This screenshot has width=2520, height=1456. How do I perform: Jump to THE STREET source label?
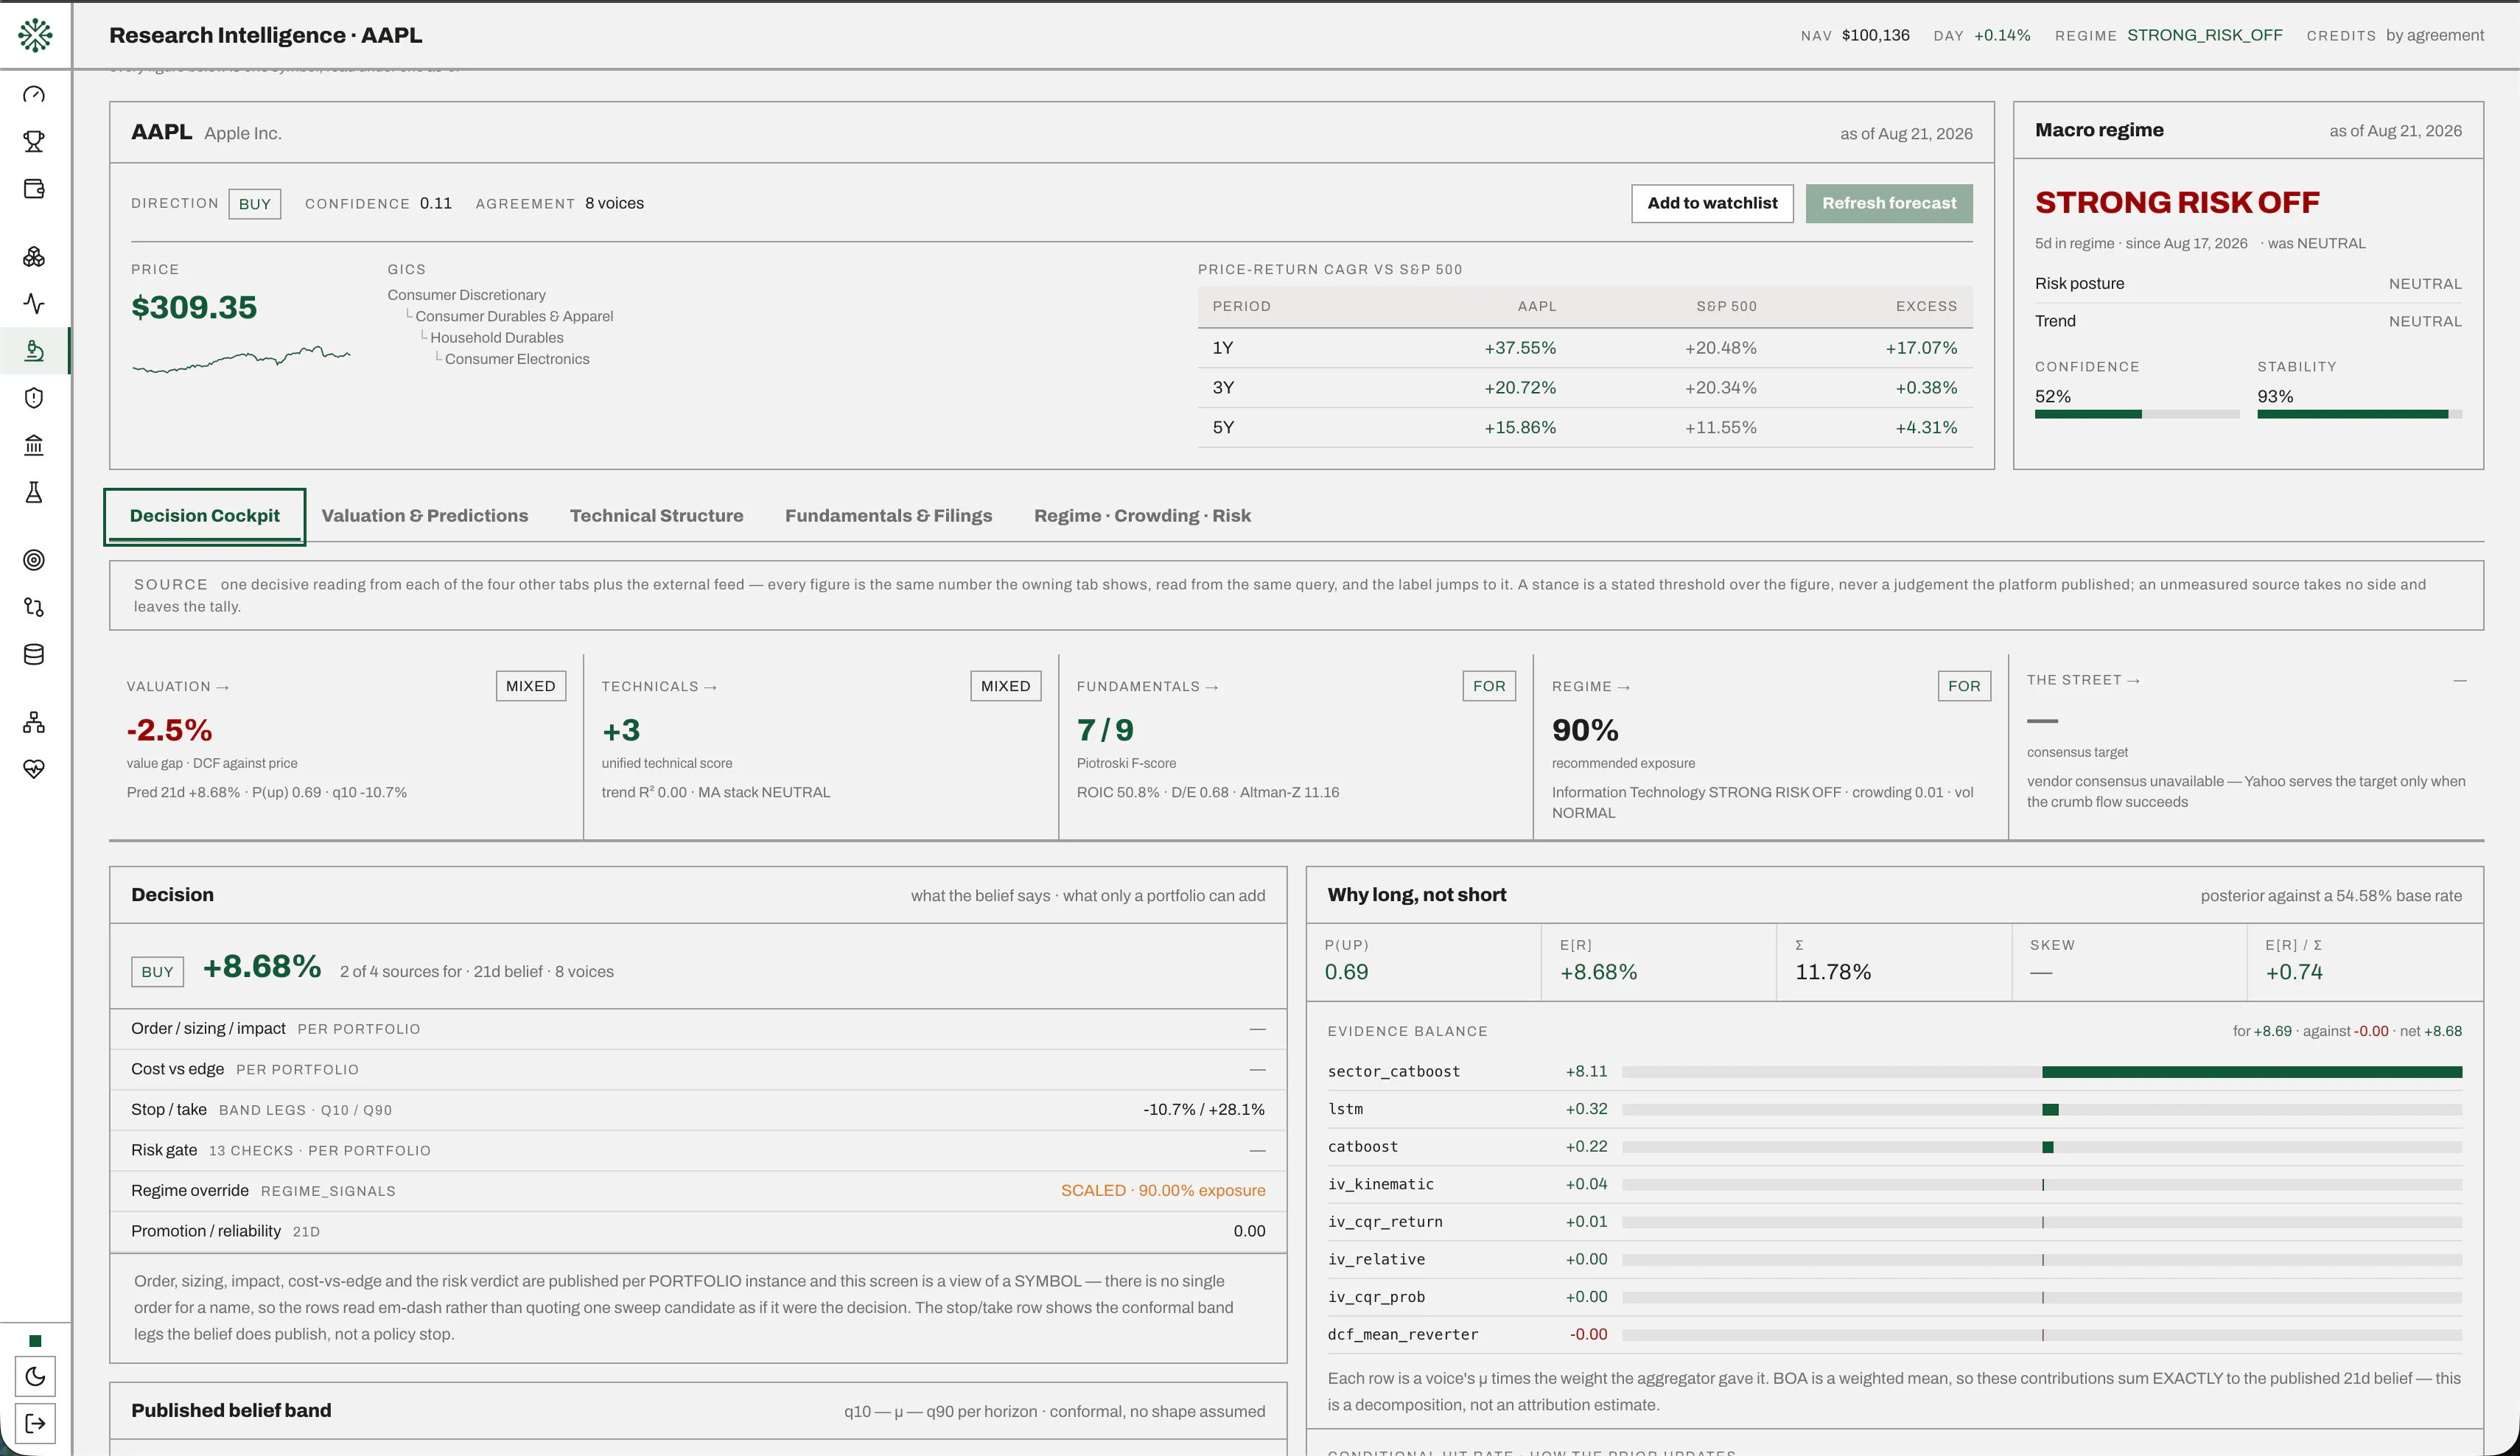[2083, 680]
